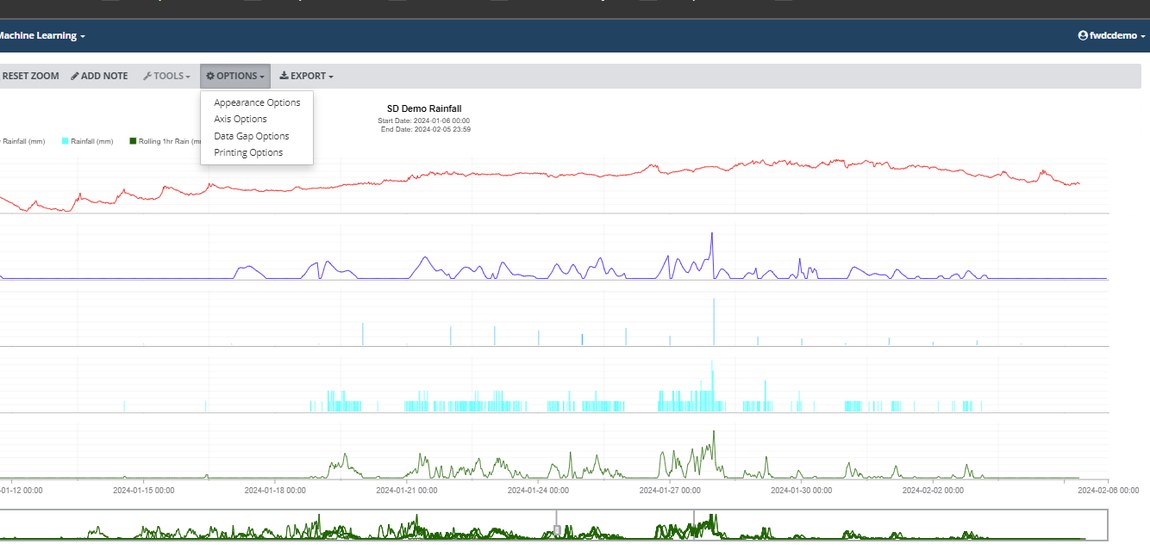Toggle cyan Rainfall (mm) legend series

[87, 141]
